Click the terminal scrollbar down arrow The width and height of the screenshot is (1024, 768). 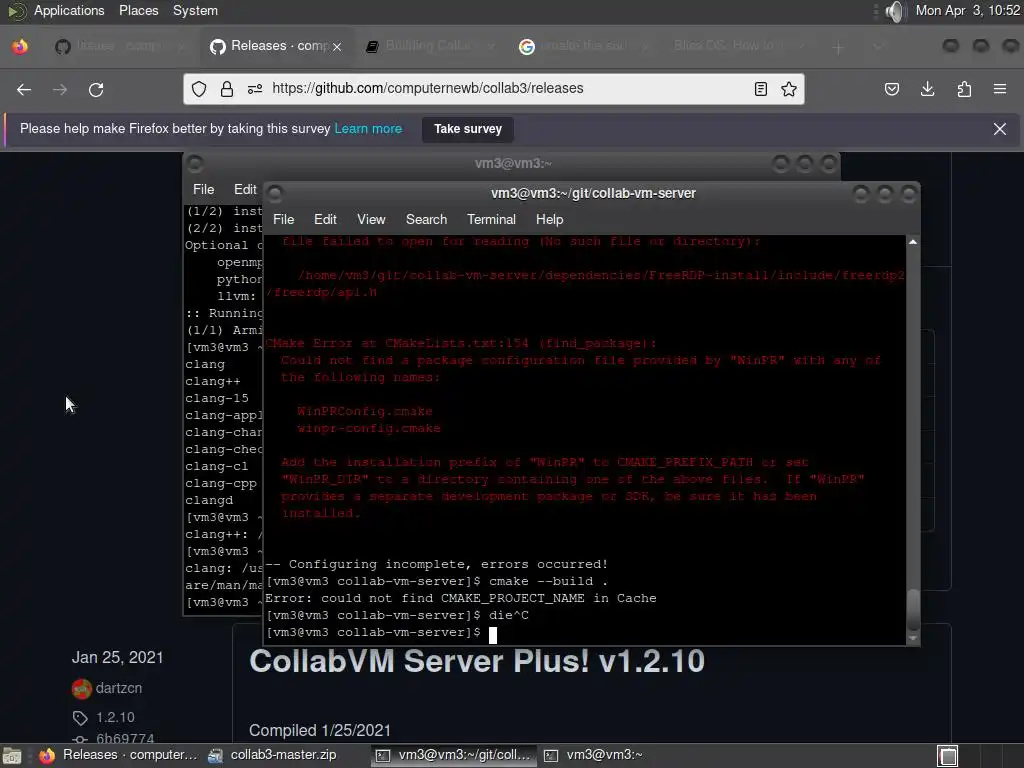[912, 638]
